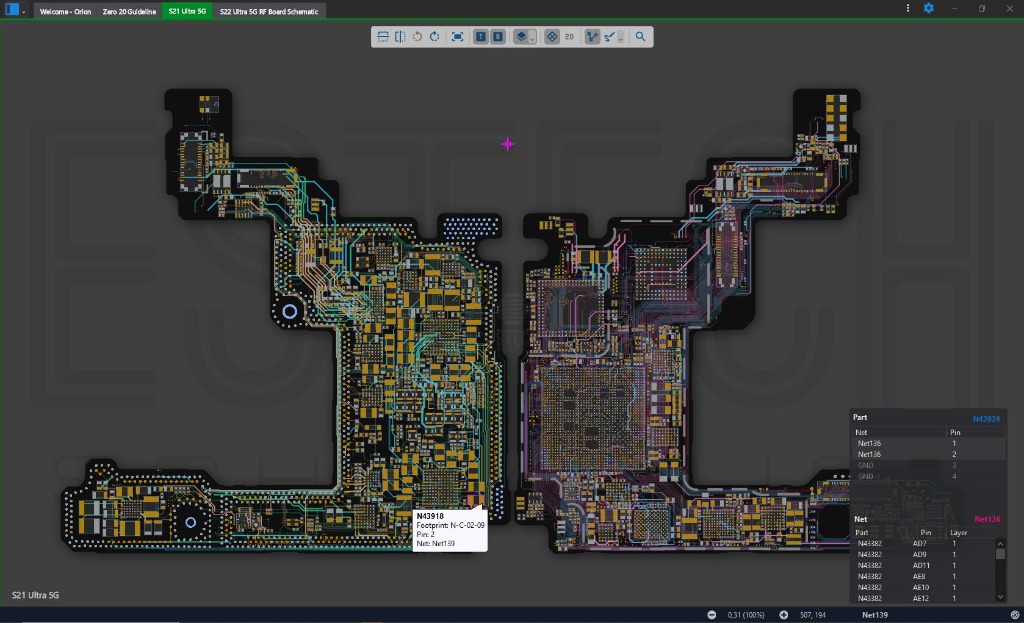
Task: Open the layers dropdown arrow
Action: pyautogui.click(x=532, y=39)
